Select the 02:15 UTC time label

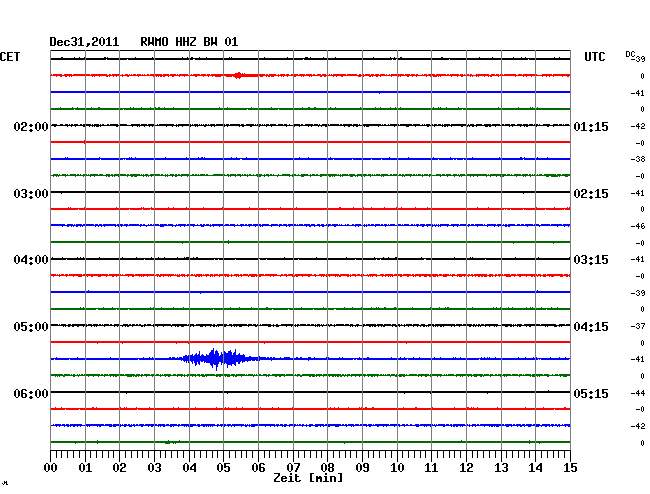pyautogui.click(x=591, y=194)
